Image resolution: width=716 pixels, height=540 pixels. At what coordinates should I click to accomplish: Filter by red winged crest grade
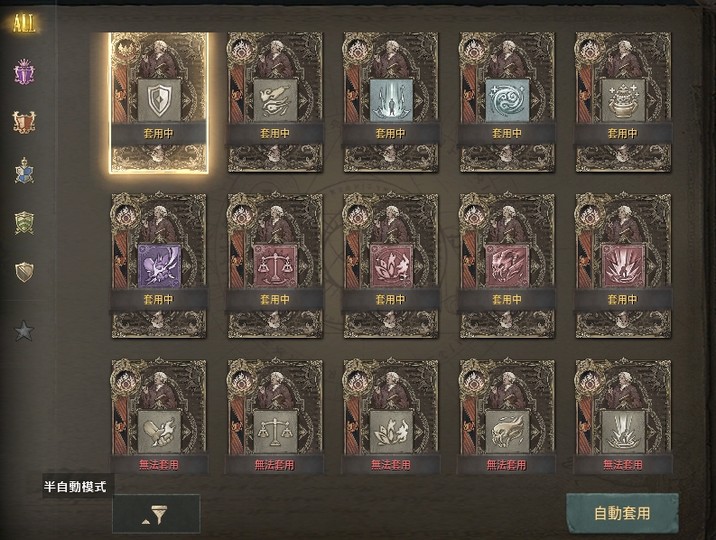24,122
